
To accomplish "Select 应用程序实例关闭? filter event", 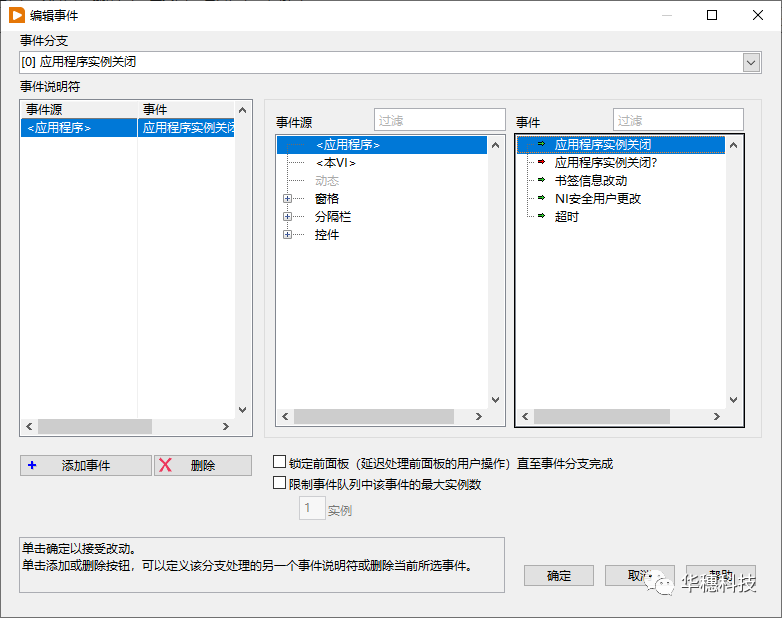I will click(606, 163).
